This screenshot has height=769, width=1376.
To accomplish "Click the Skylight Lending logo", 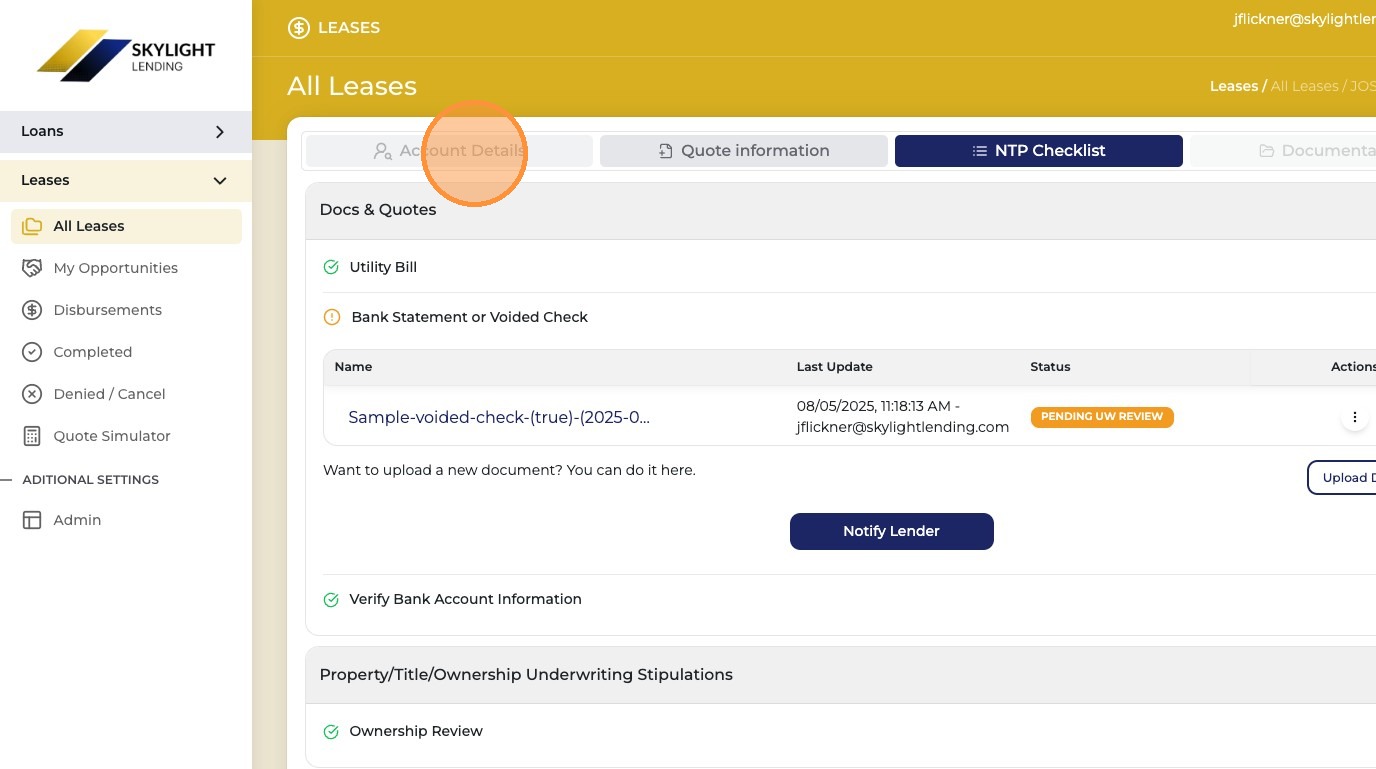I will coord(126,55).
